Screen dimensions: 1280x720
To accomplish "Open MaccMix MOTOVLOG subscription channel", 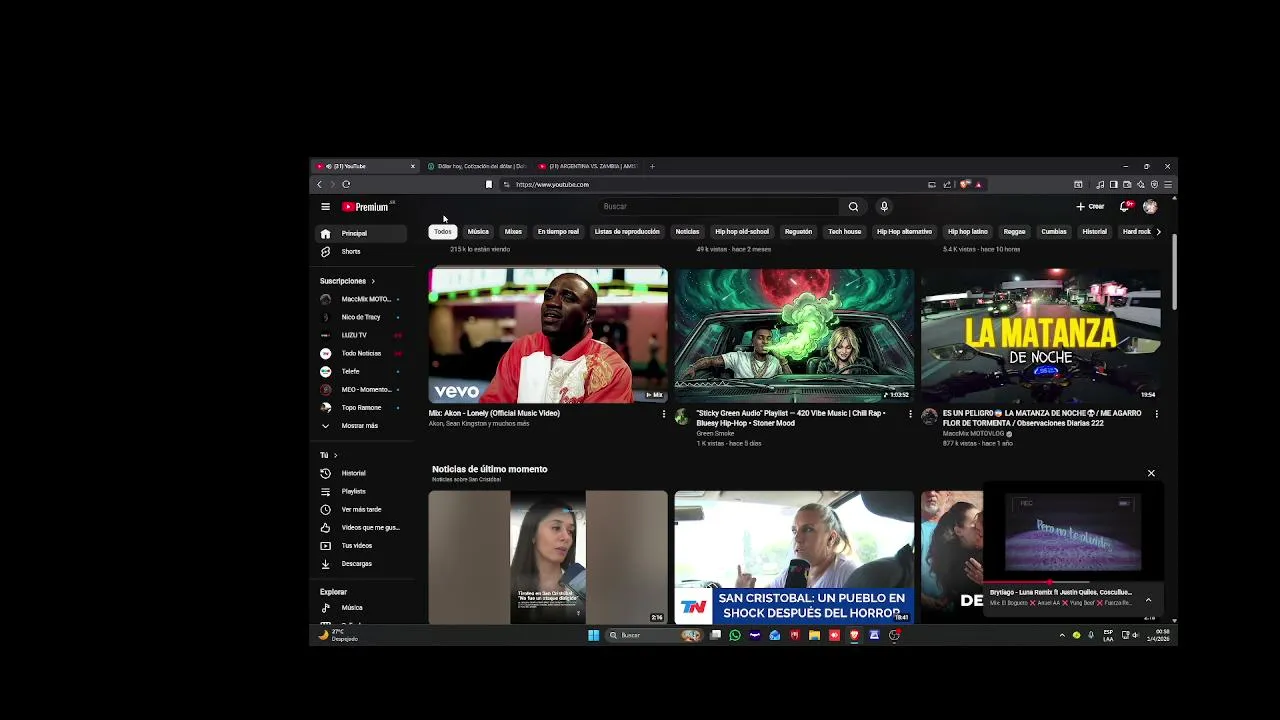I will click(362, 299).
